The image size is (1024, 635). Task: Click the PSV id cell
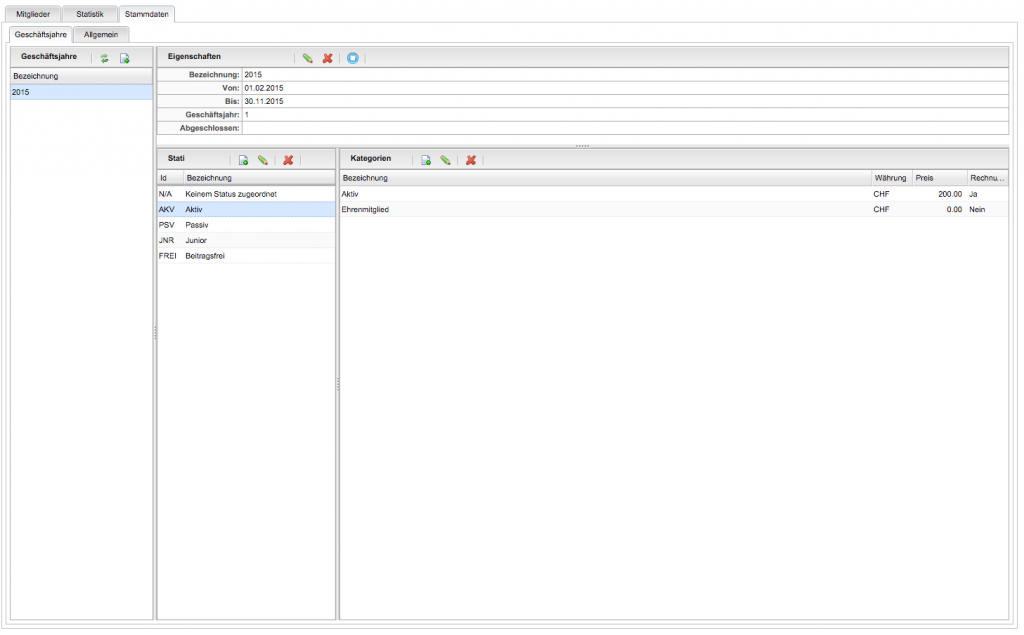tap(170, 225)
